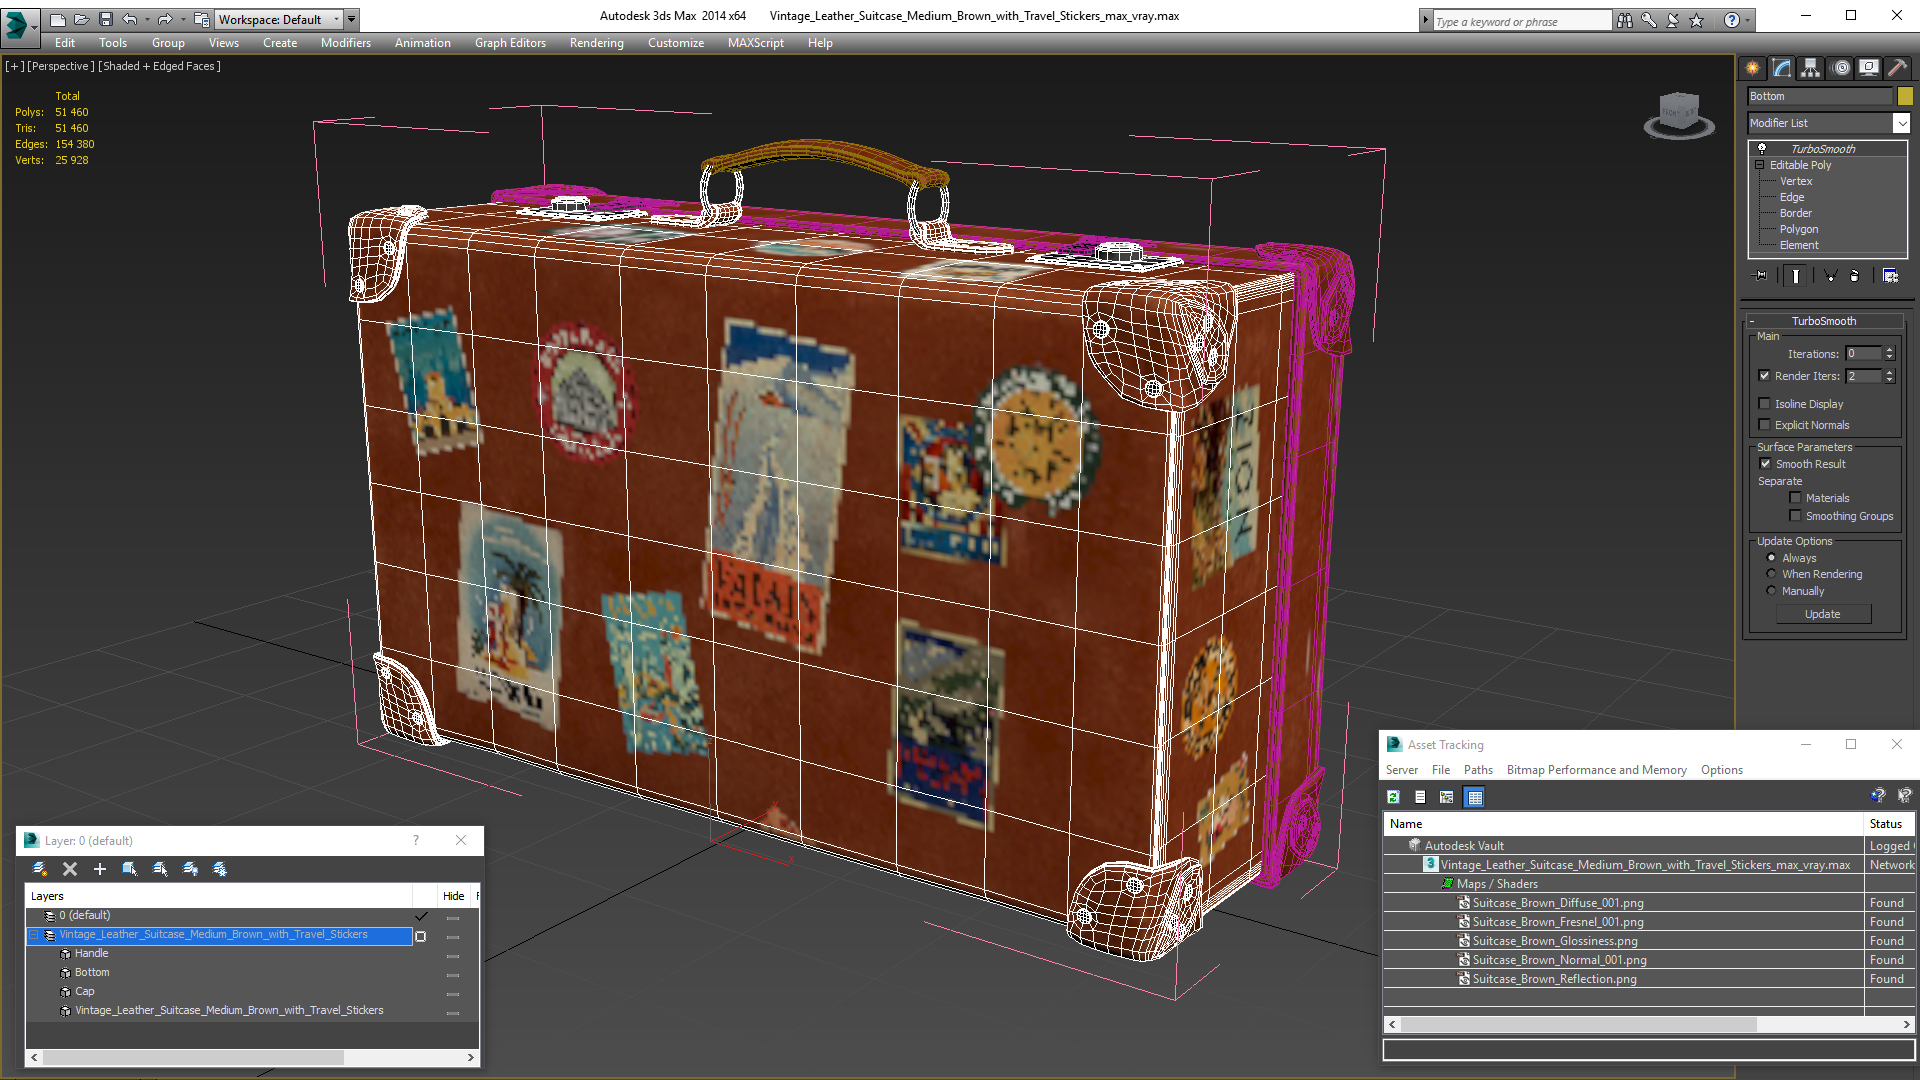Select Manually update option
Screen dimensions: 1920x1080
pos(1771,591)
